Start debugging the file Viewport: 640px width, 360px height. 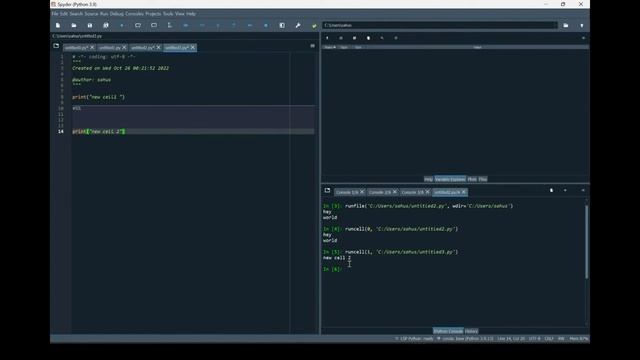186,25
